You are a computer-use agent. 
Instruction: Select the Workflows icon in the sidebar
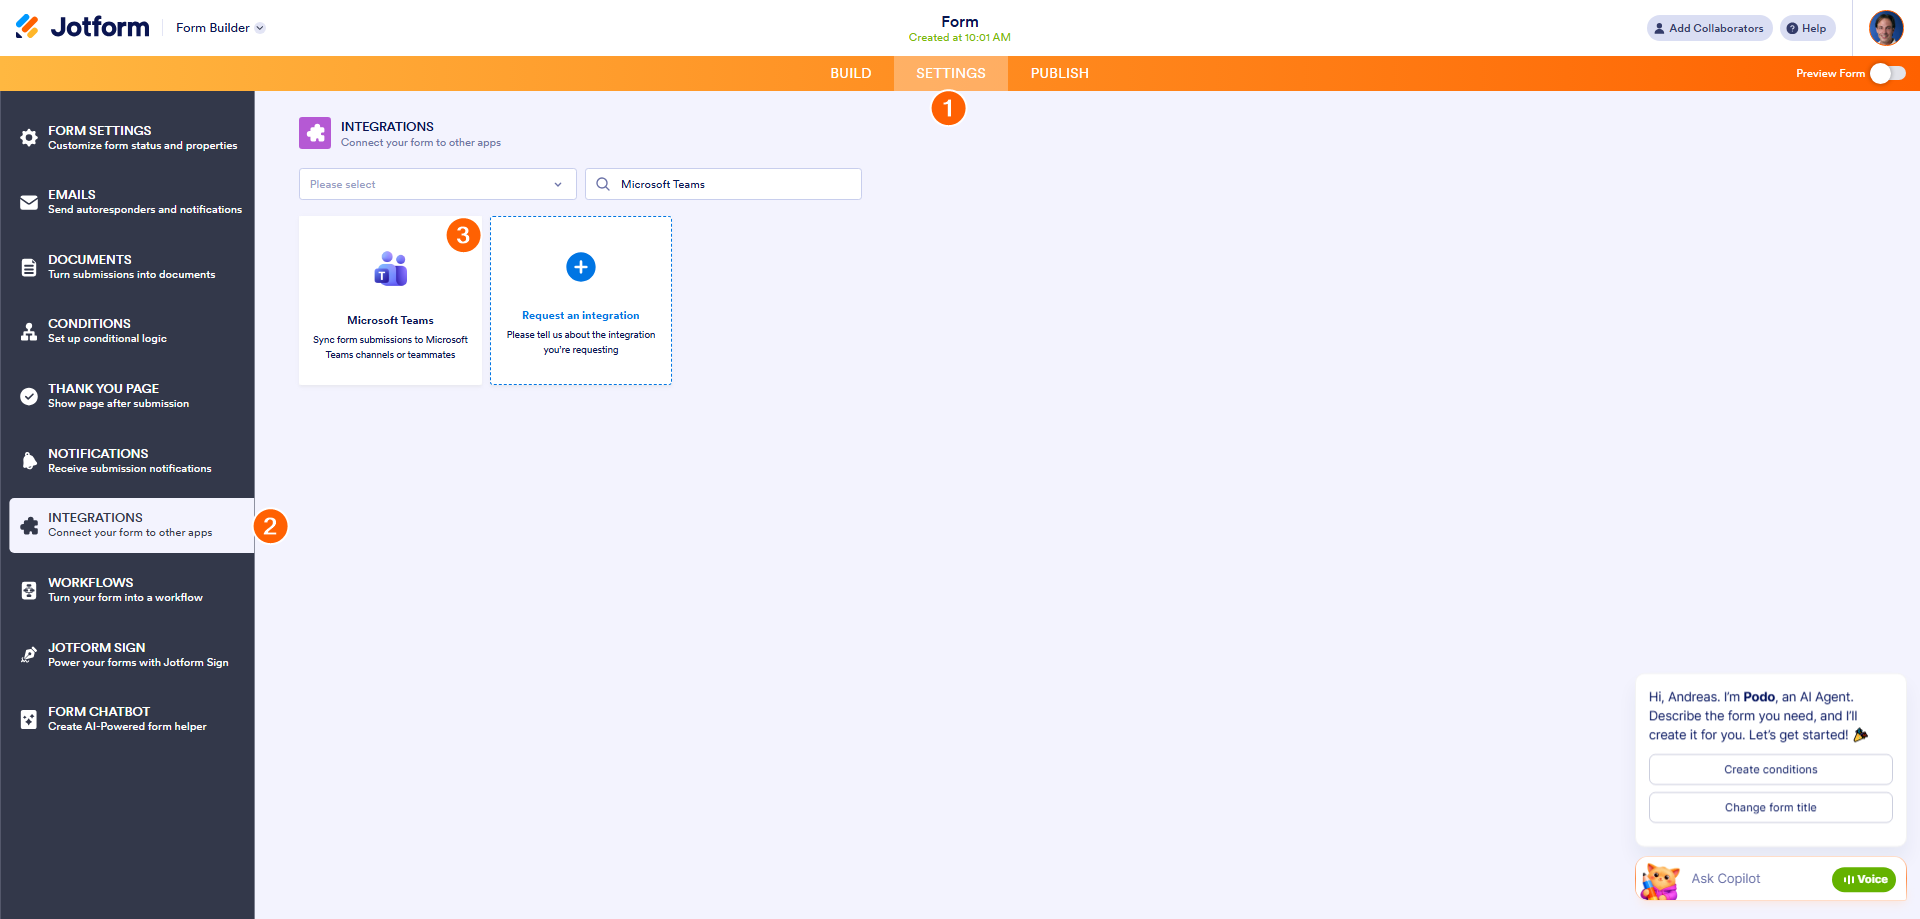click(x=29, y=589)
